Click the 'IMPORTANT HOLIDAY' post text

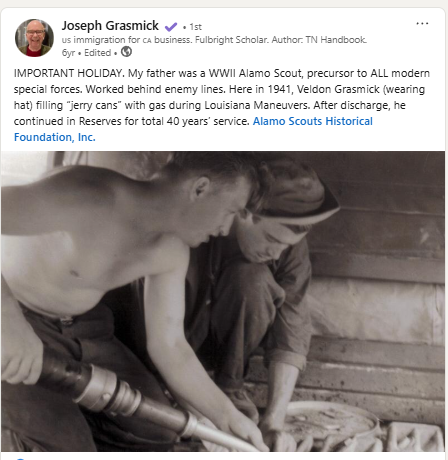[69, 73]
